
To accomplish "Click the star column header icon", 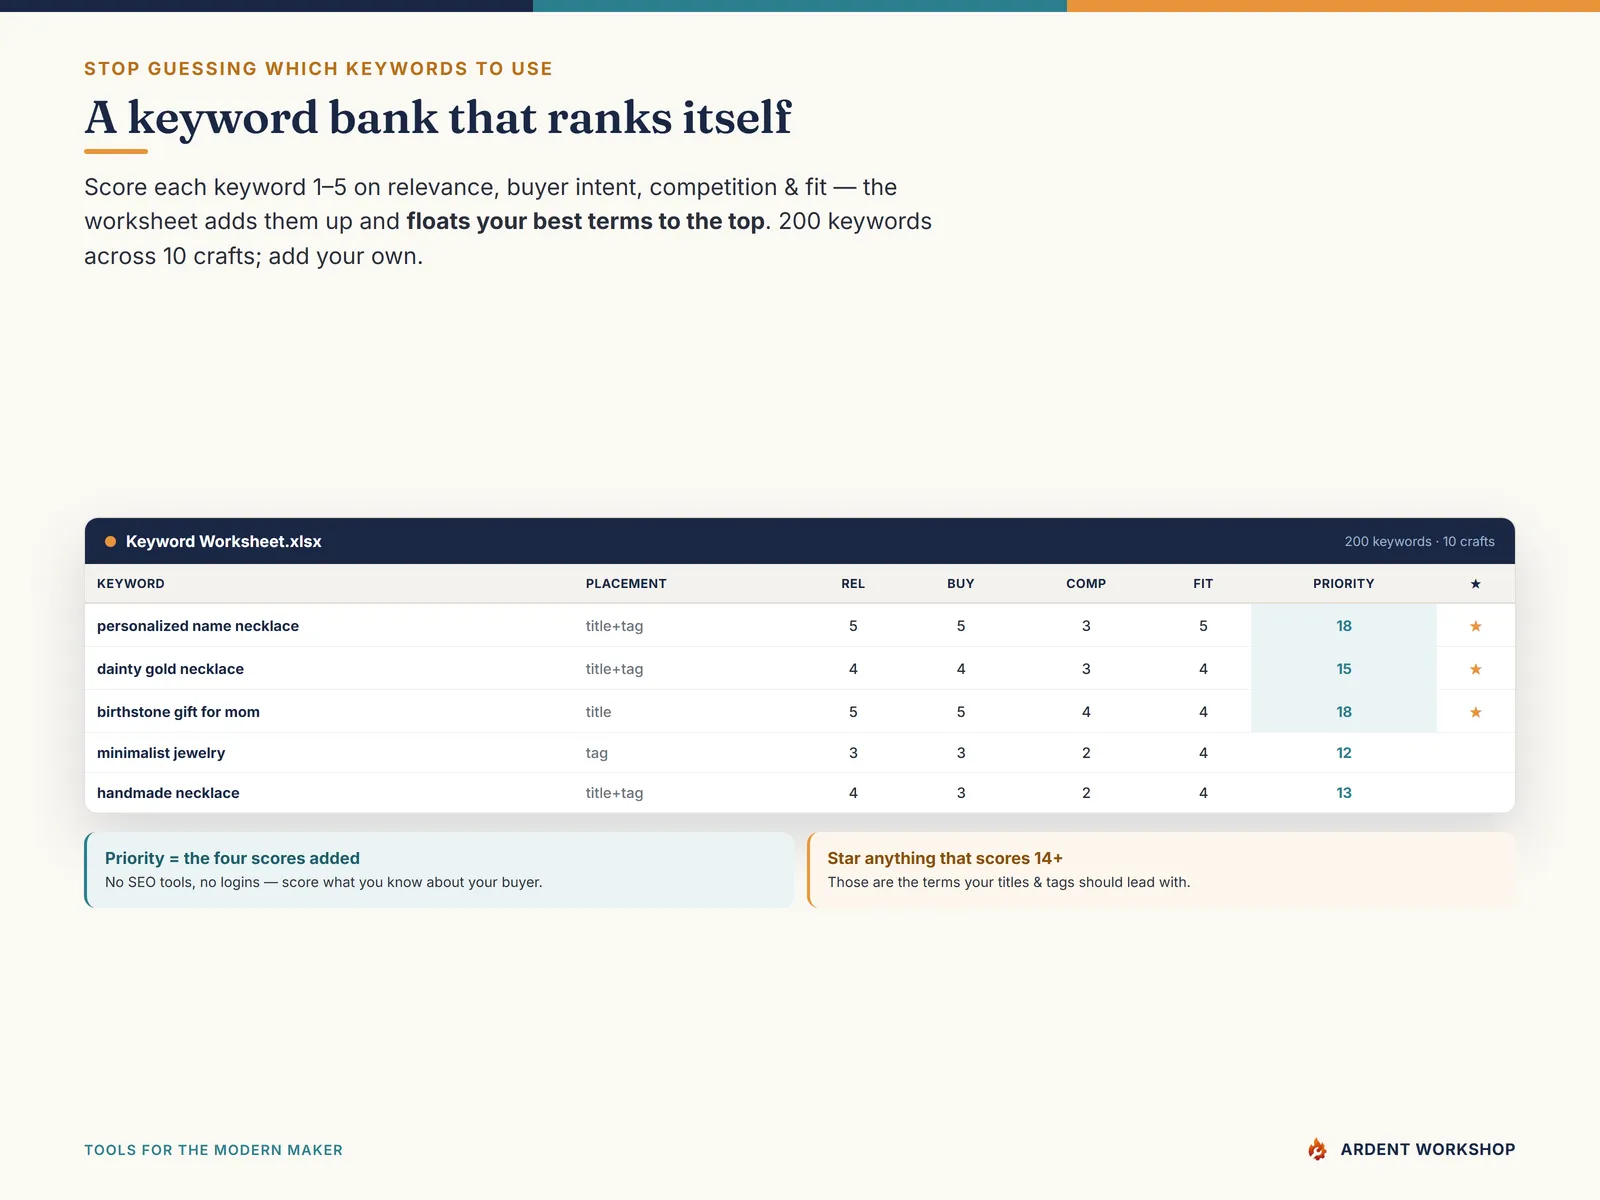I will pos(1475,584).
